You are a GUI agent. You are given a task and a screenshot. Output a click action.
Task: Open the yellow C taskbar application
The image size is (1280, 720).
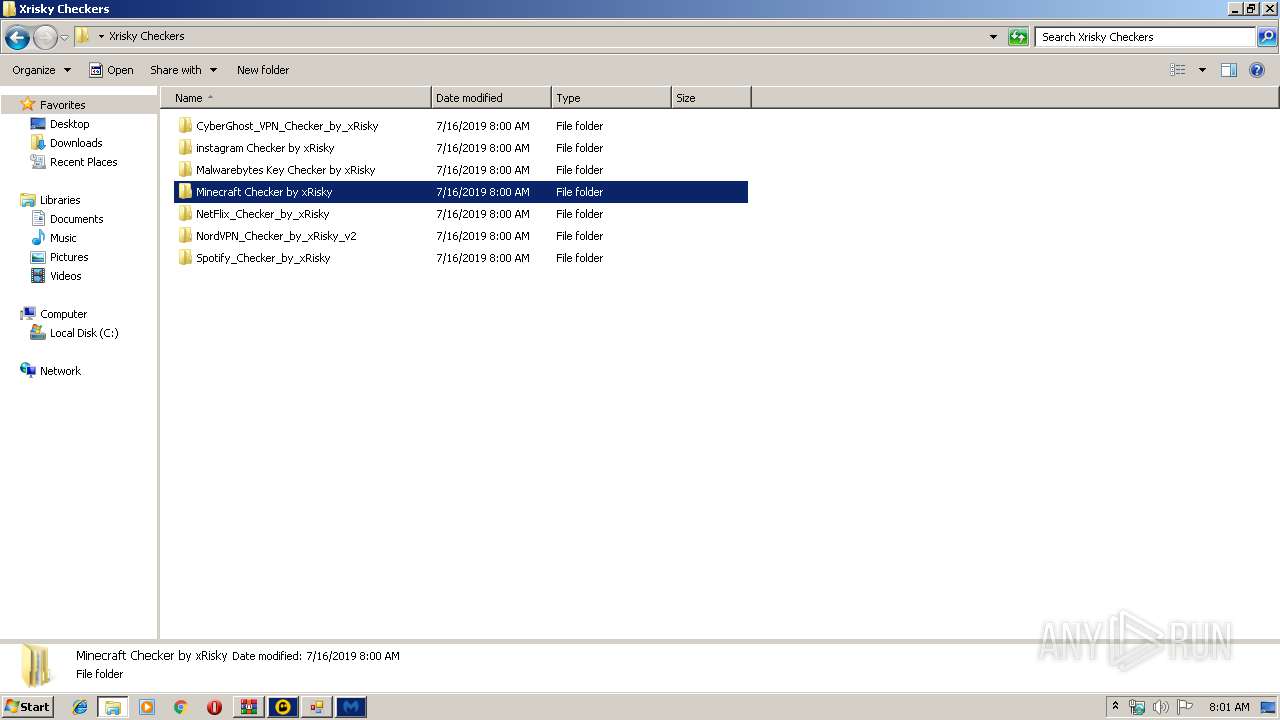pyautogui.click(x=283, y=707)
